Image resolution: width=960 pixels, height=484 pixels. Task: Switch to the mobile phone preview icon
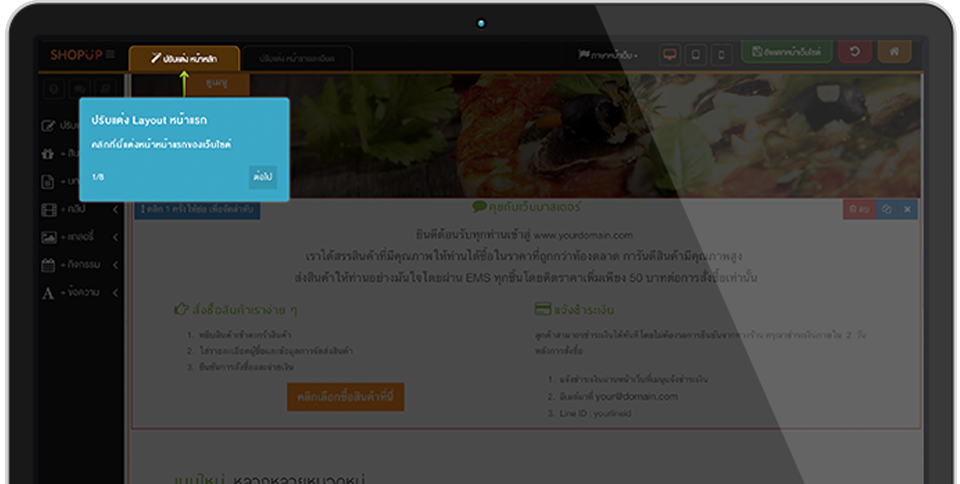(721, 54)
